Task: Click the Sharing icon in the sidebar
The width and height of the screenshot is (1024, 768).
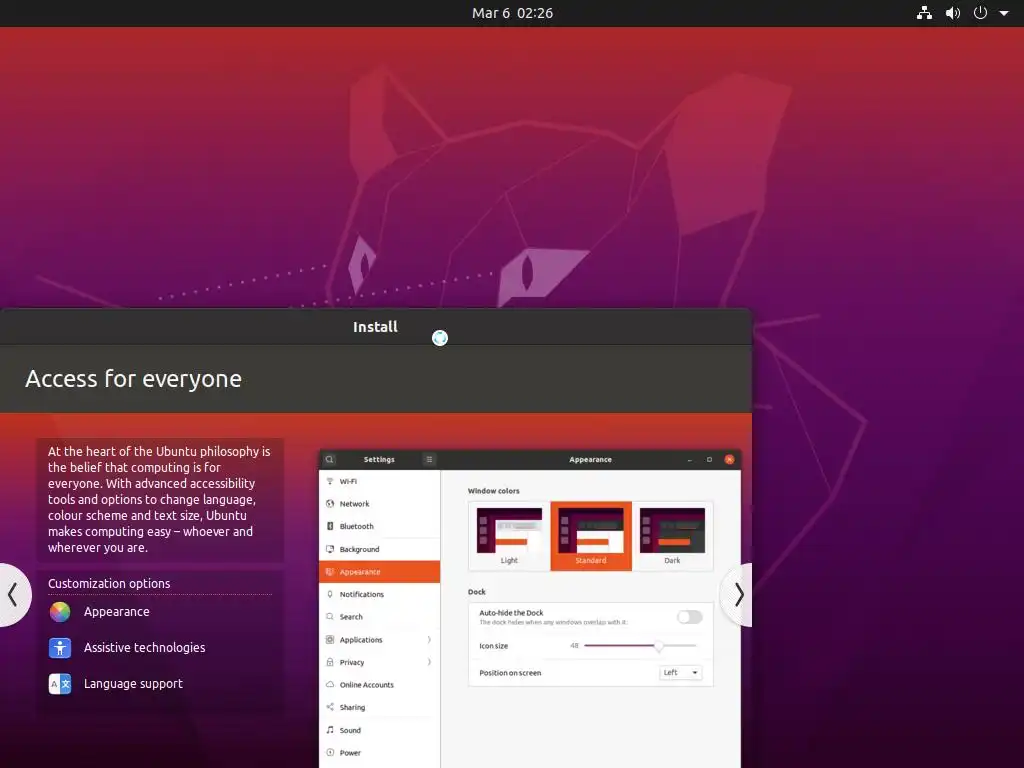Action: tap(330, 707)
